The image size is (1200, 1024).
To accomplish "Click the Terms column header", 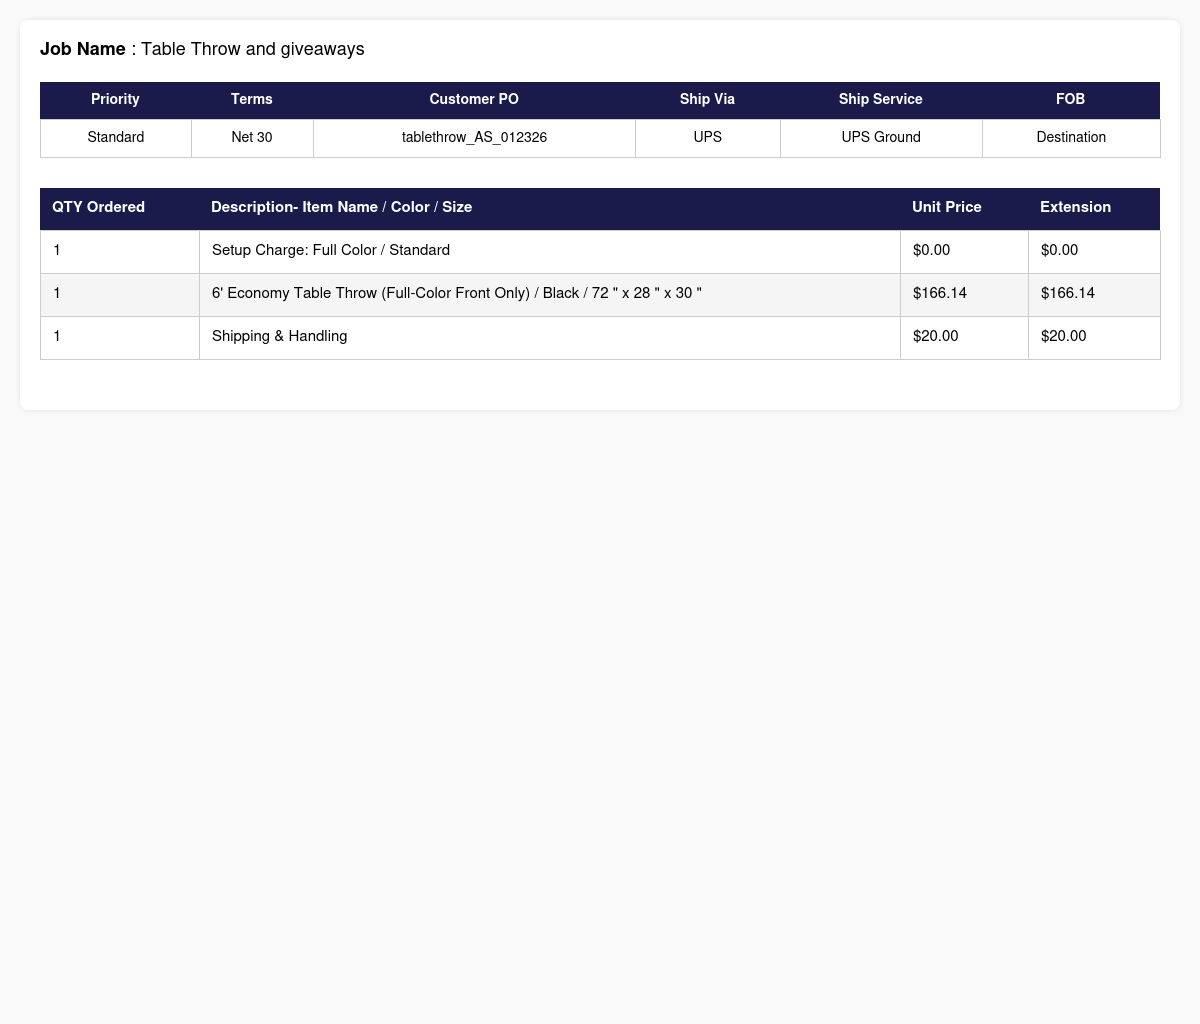I will [x=252, y=100].
